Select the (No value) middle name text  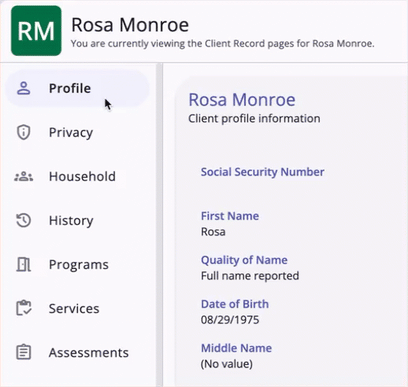point(227,364)
